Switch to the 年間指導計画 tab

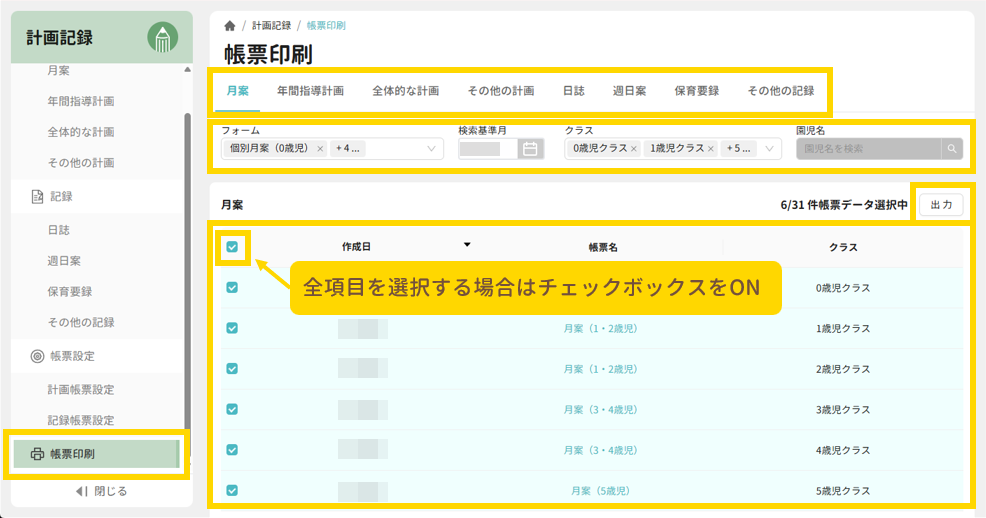point(310,91)
